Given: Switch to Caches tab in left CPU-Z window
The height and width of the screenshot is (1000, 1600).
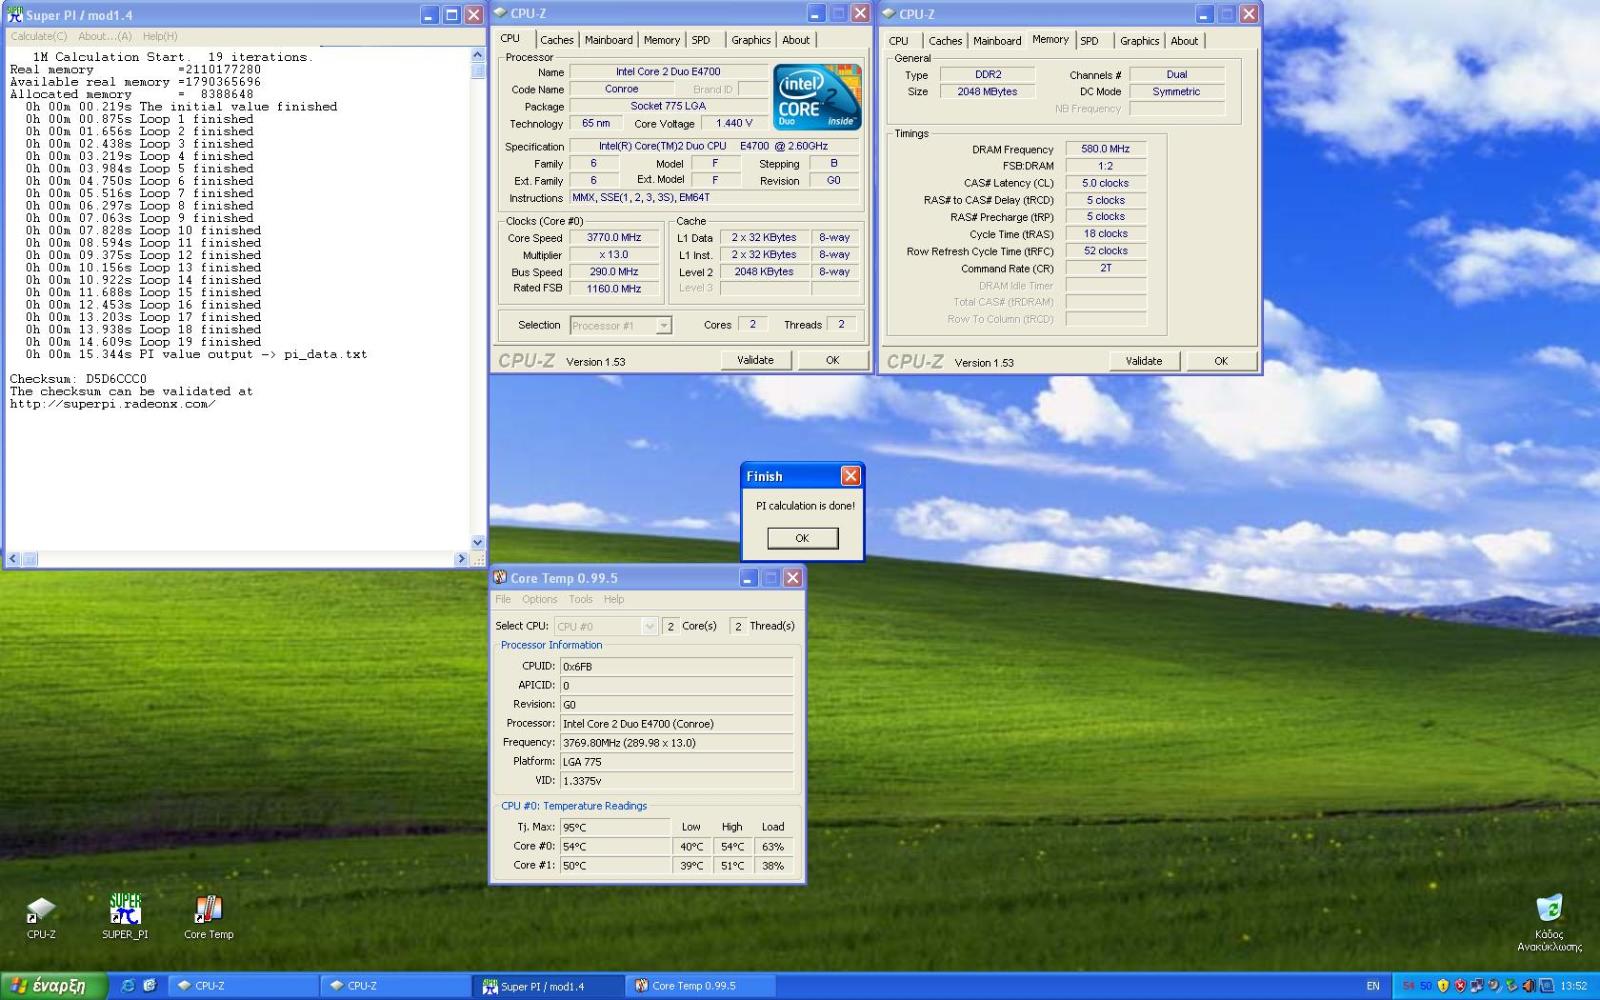Looking at the screenshot, I should coord(557,40).
